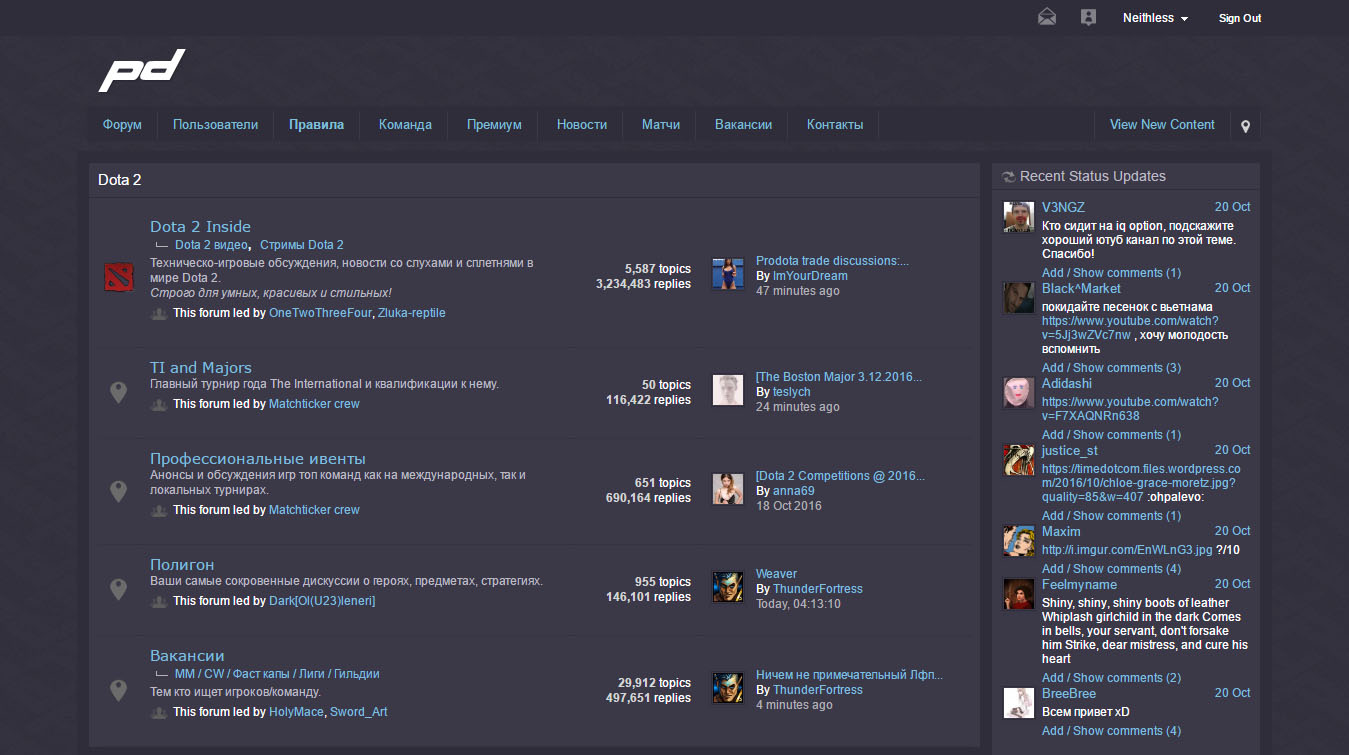Image resolution: width=1349 pixels, height=755 pixels.
Task: Open ThunderFortress avatar in the Полигон row
Action: pyautogui.click(x=727, y=586)
